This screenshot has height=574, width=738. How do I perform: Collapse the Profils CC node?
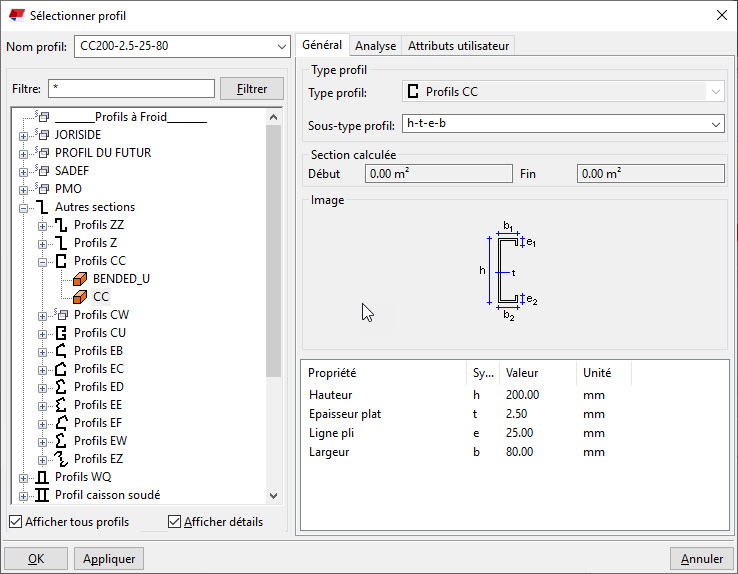click(x=42, y=262)
